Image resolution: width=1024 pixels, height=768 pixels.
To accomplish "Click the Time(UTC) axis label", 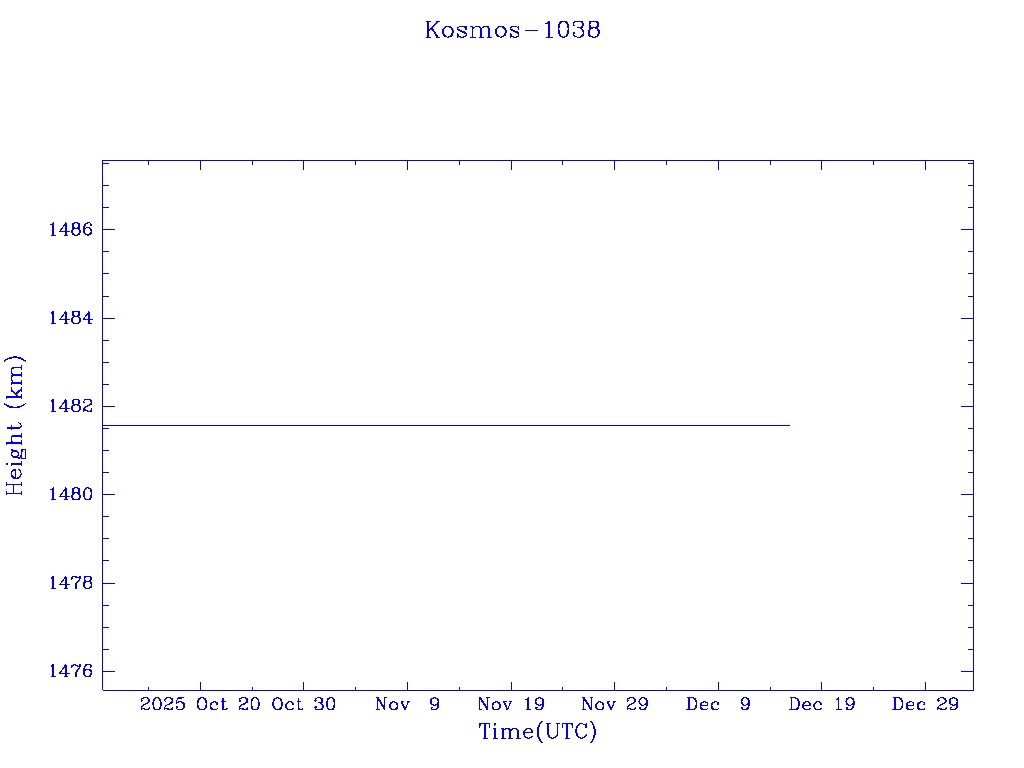I will [537, 732].
